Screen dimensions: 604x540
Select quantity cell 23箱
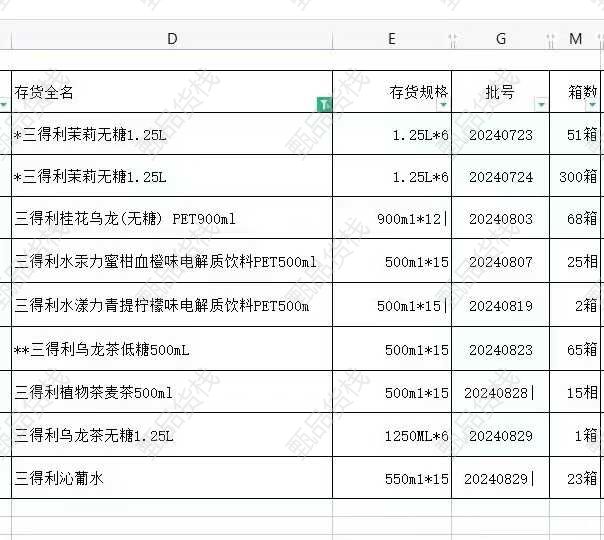coord(575,478)
